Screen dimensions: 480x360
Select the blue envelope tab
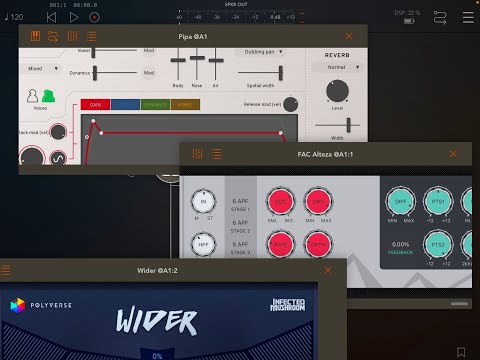coord(125,105)
